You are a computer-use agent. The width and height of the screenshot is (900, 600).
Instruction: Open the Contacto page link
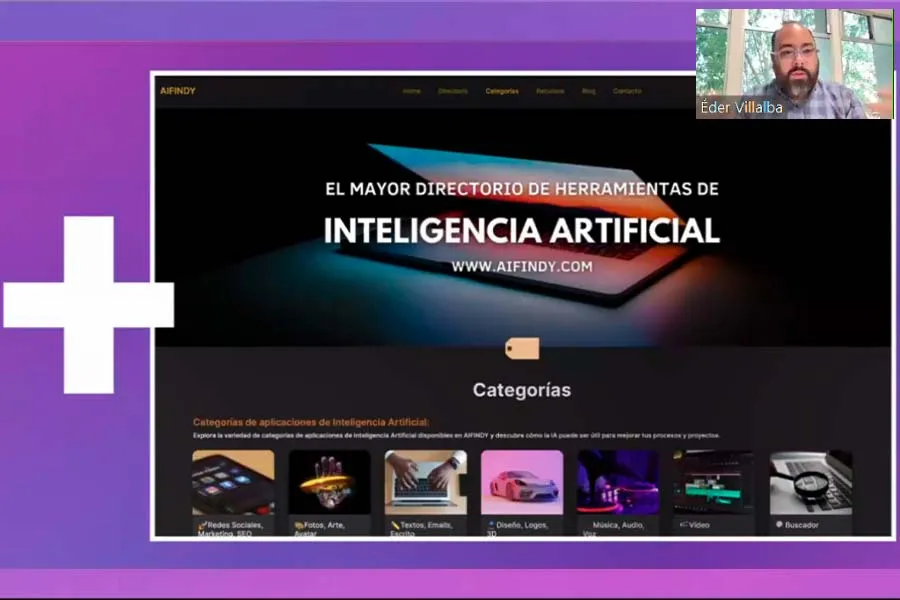pos(627,91)
